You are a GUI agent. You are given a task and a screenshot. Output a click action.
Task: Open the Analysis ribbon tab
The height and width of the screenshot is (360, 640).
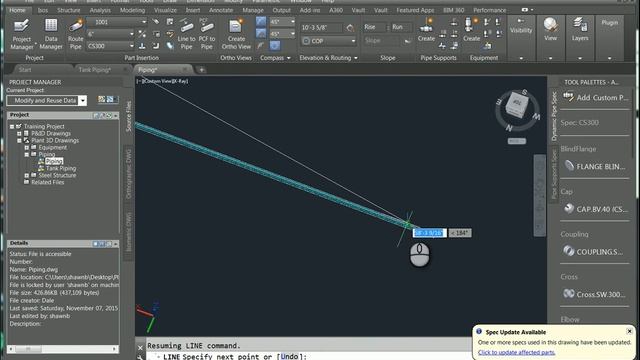[x=100, y=10]
